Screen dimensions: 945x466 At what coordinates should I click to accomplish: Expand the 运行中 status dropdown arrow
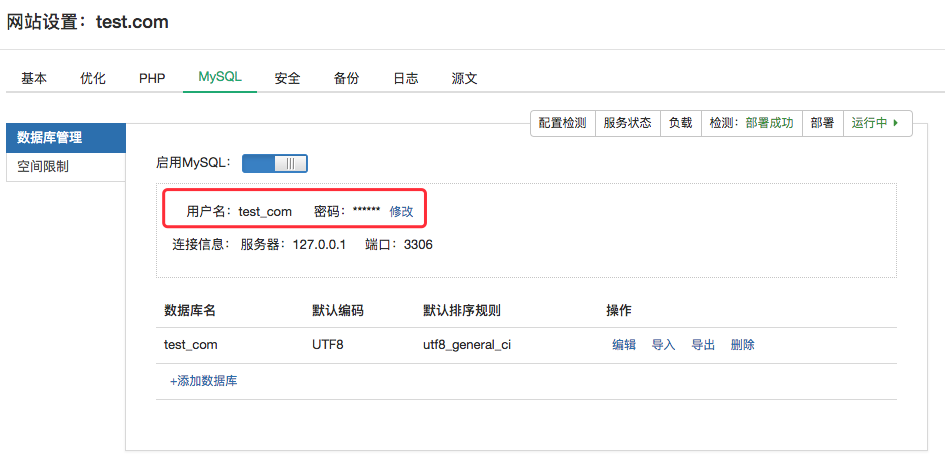pos(895,123)
